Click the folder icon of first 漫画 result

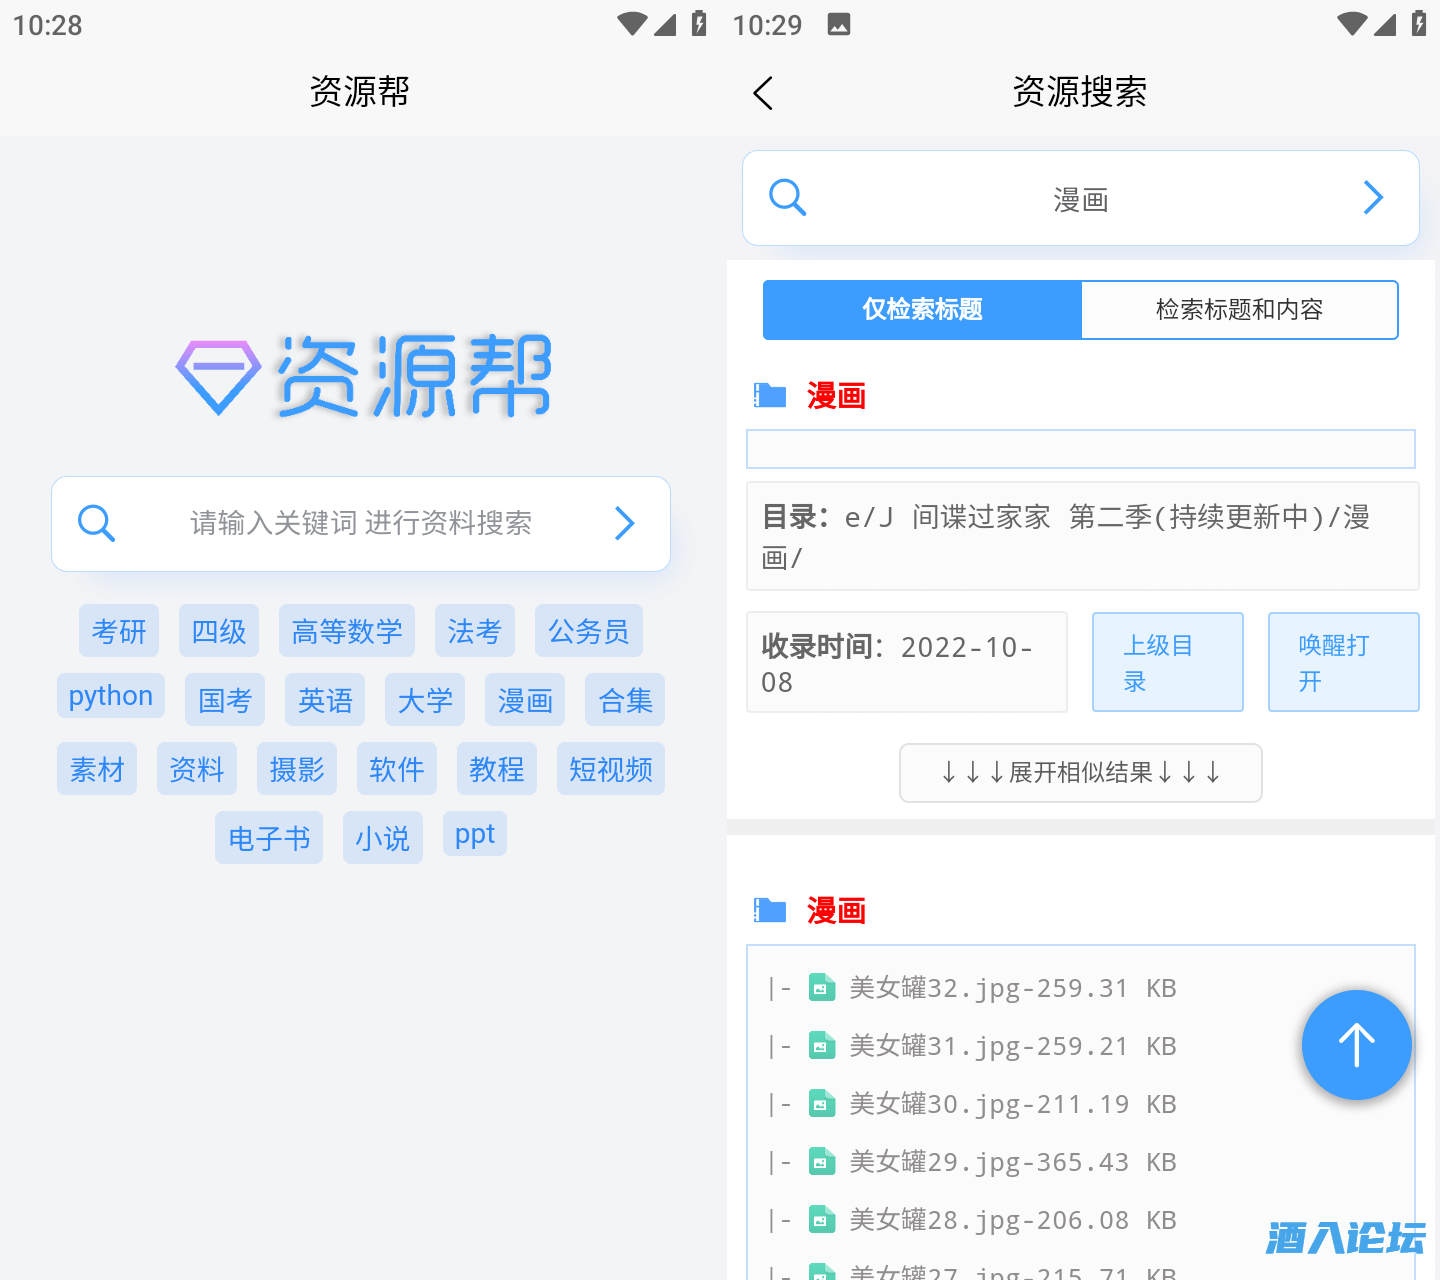[770, 395]
